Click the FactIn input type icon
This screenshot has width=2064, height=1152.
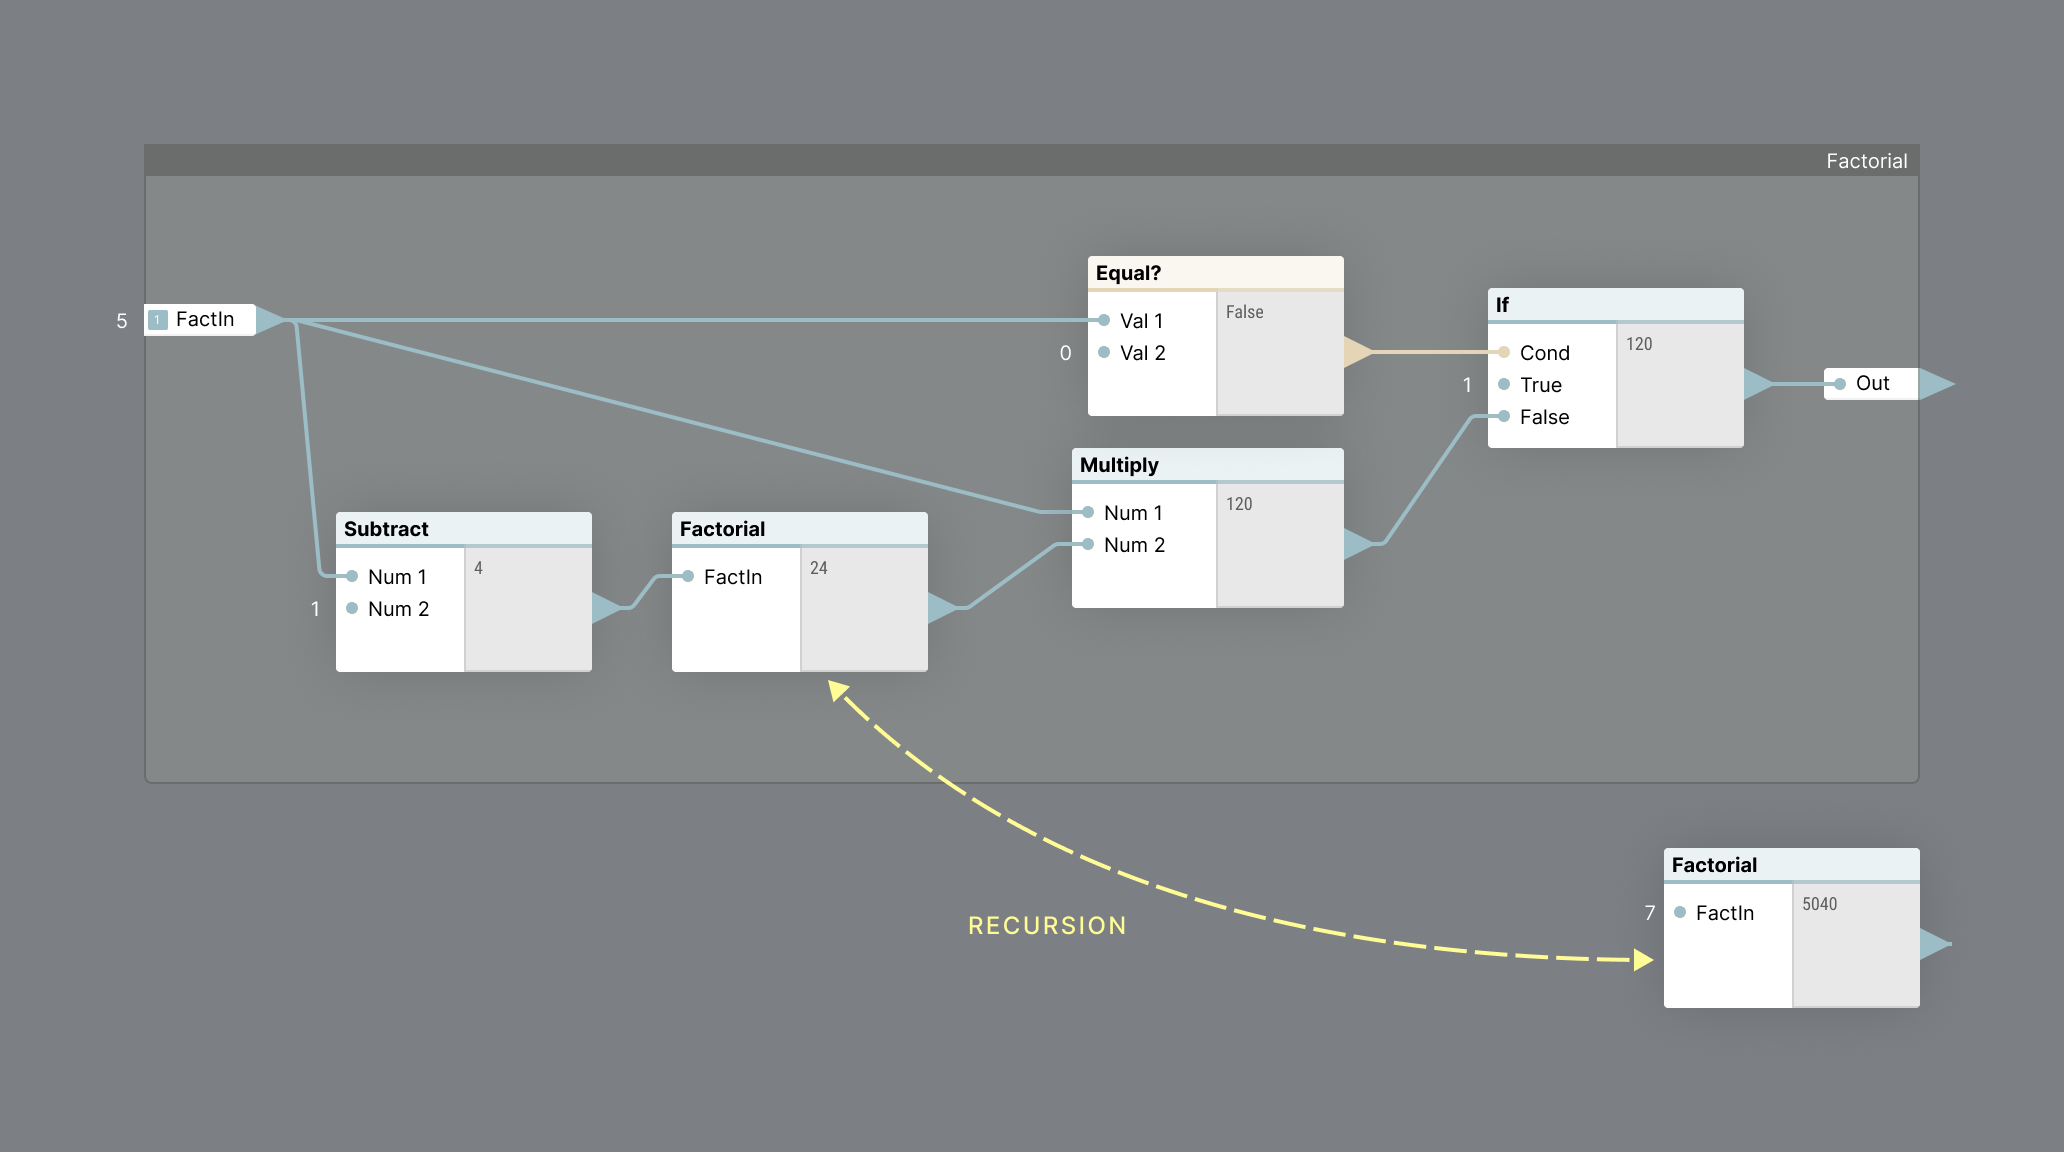(x=158, y=320)
